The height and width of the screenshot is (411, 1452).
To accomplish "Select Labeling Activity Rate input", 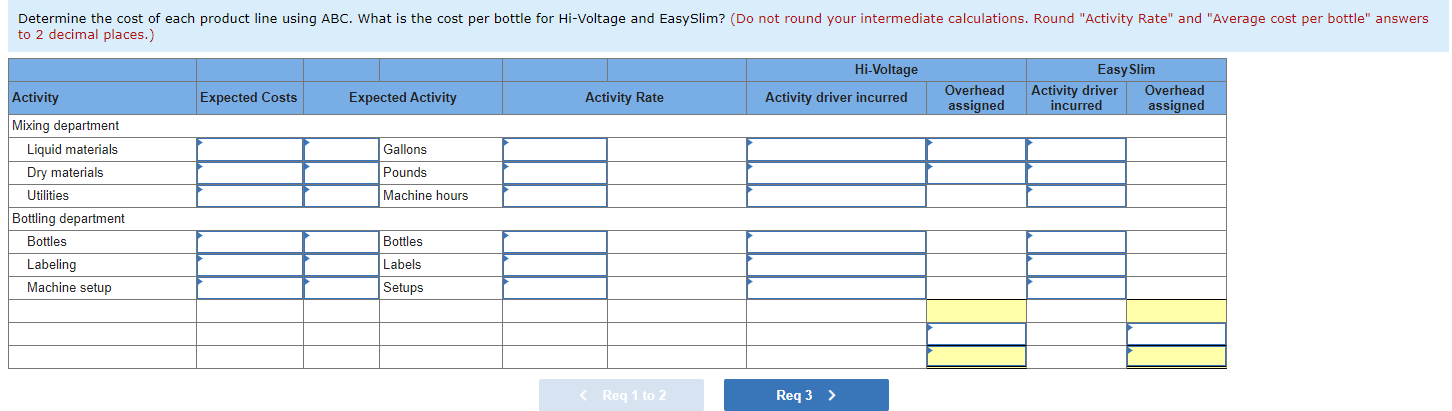I will (x=555, y=264).
